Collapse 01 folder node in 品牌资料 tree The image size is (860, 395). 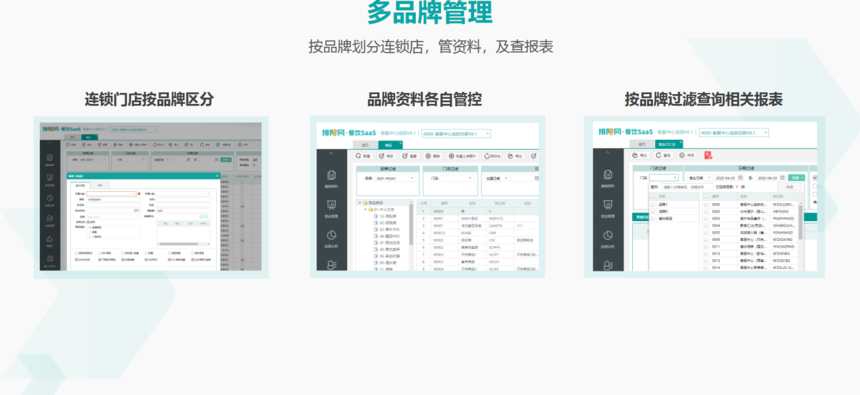coord(365,209)
